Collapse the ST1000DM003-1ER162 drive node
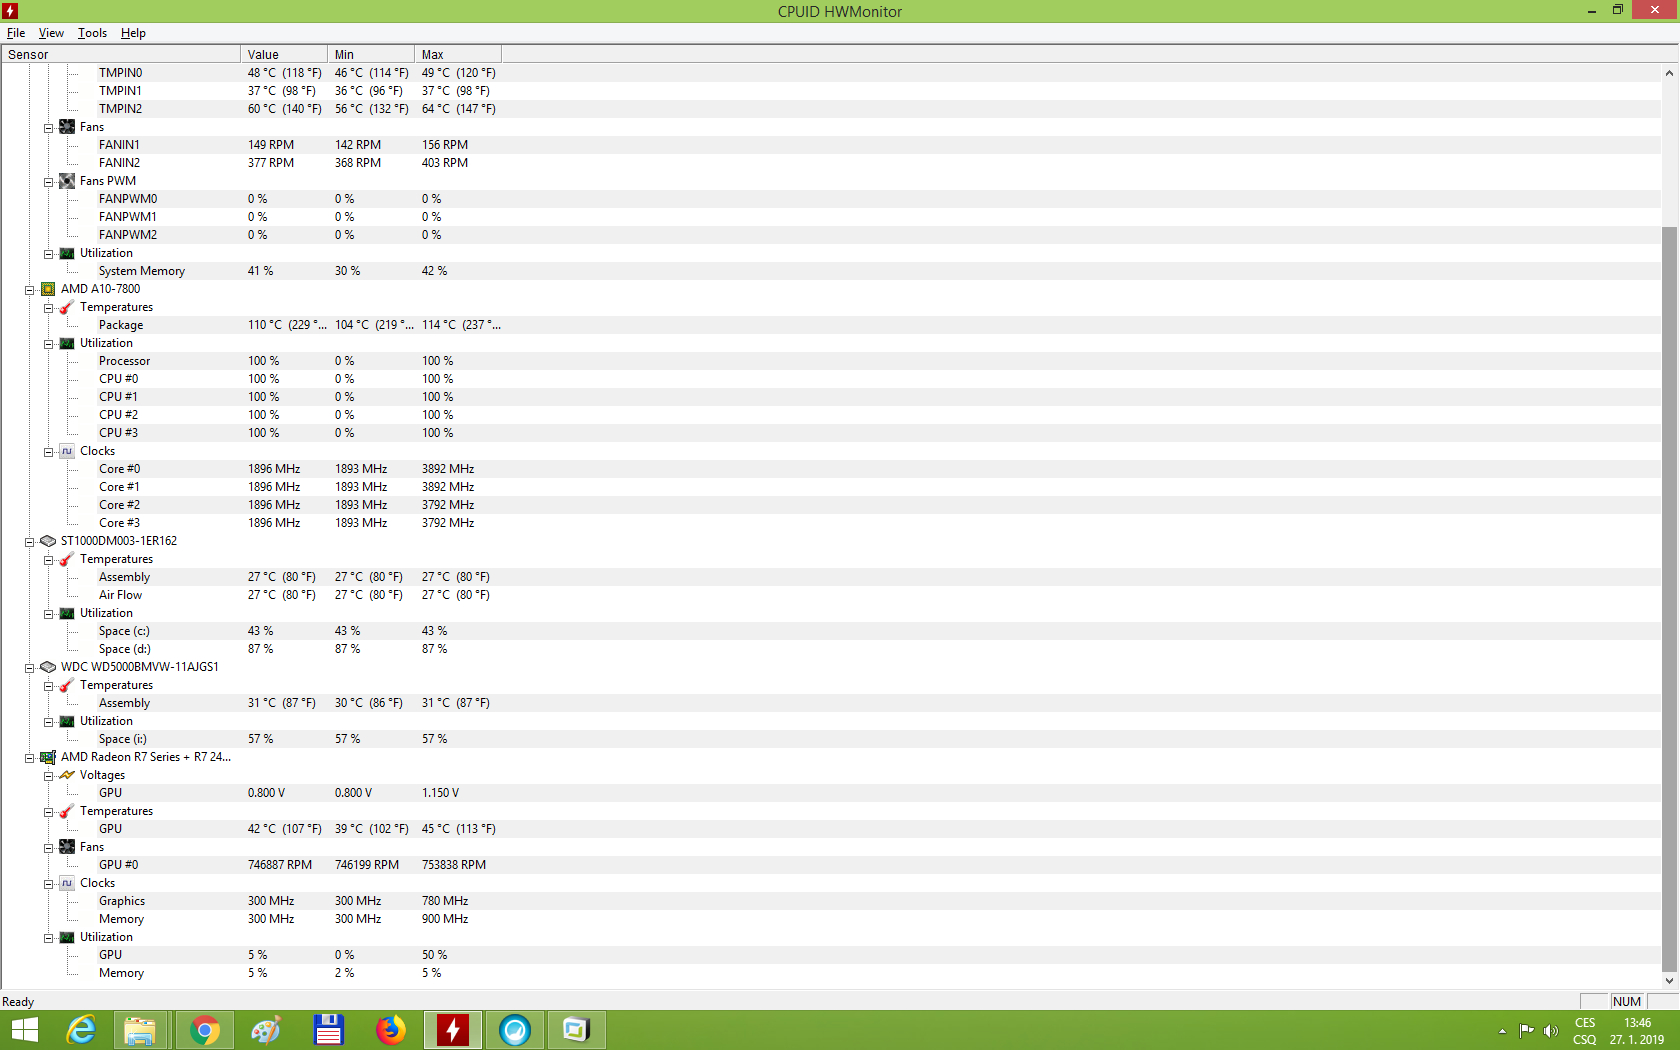The height and width of the screenshot is (1050, 1680). 30,542
